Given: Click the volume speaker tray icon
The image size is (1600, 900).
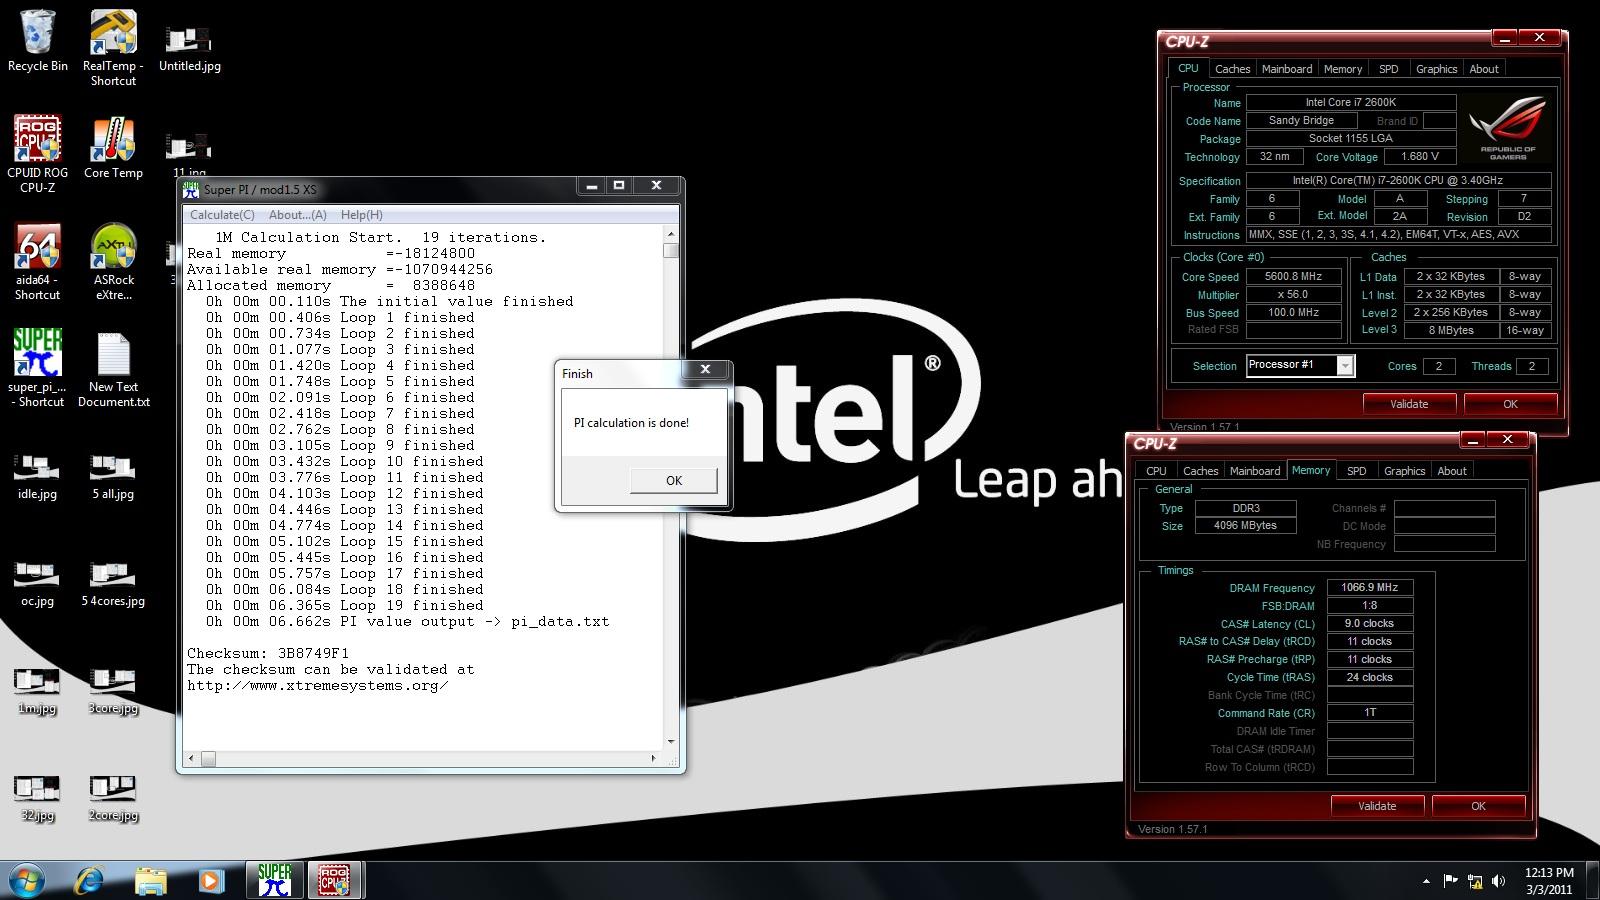Looking at the screenshot, I should pos(1498,881).
